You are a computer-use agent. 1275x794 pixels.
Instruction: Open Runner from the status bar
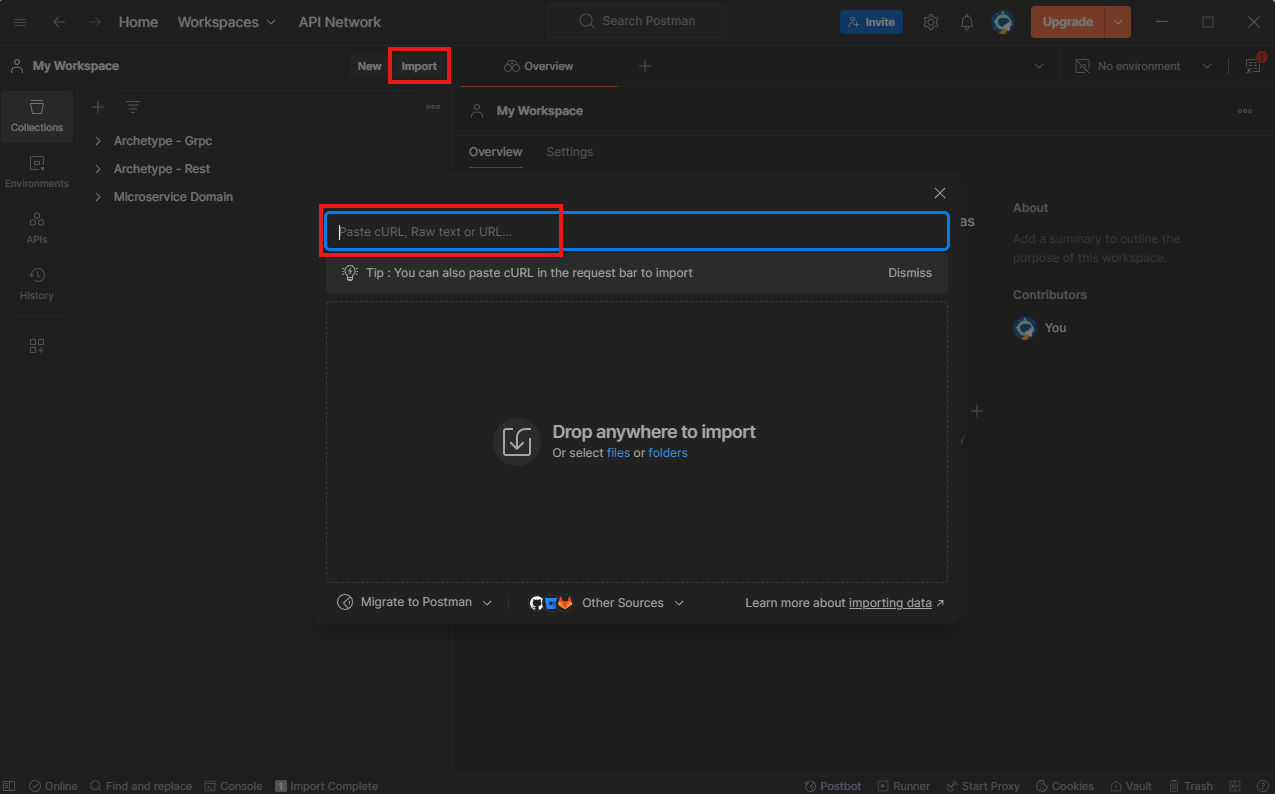(x=902, y=786)
